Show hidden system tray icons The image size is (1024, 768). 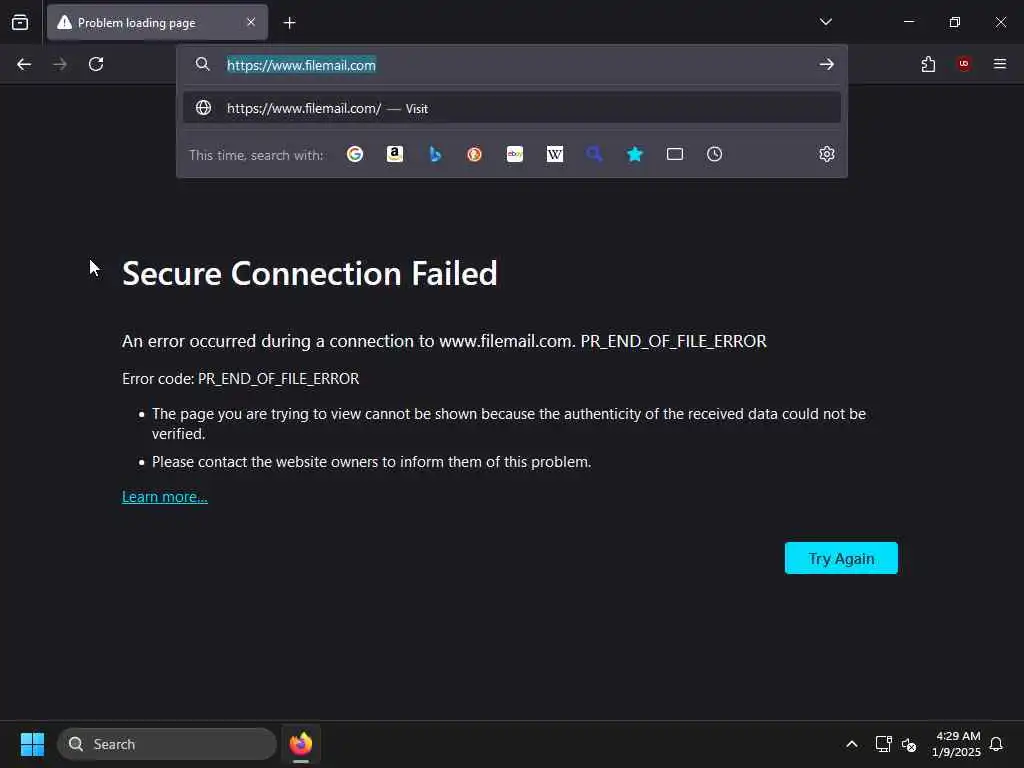pyautogui.click(x=852, y=744)
